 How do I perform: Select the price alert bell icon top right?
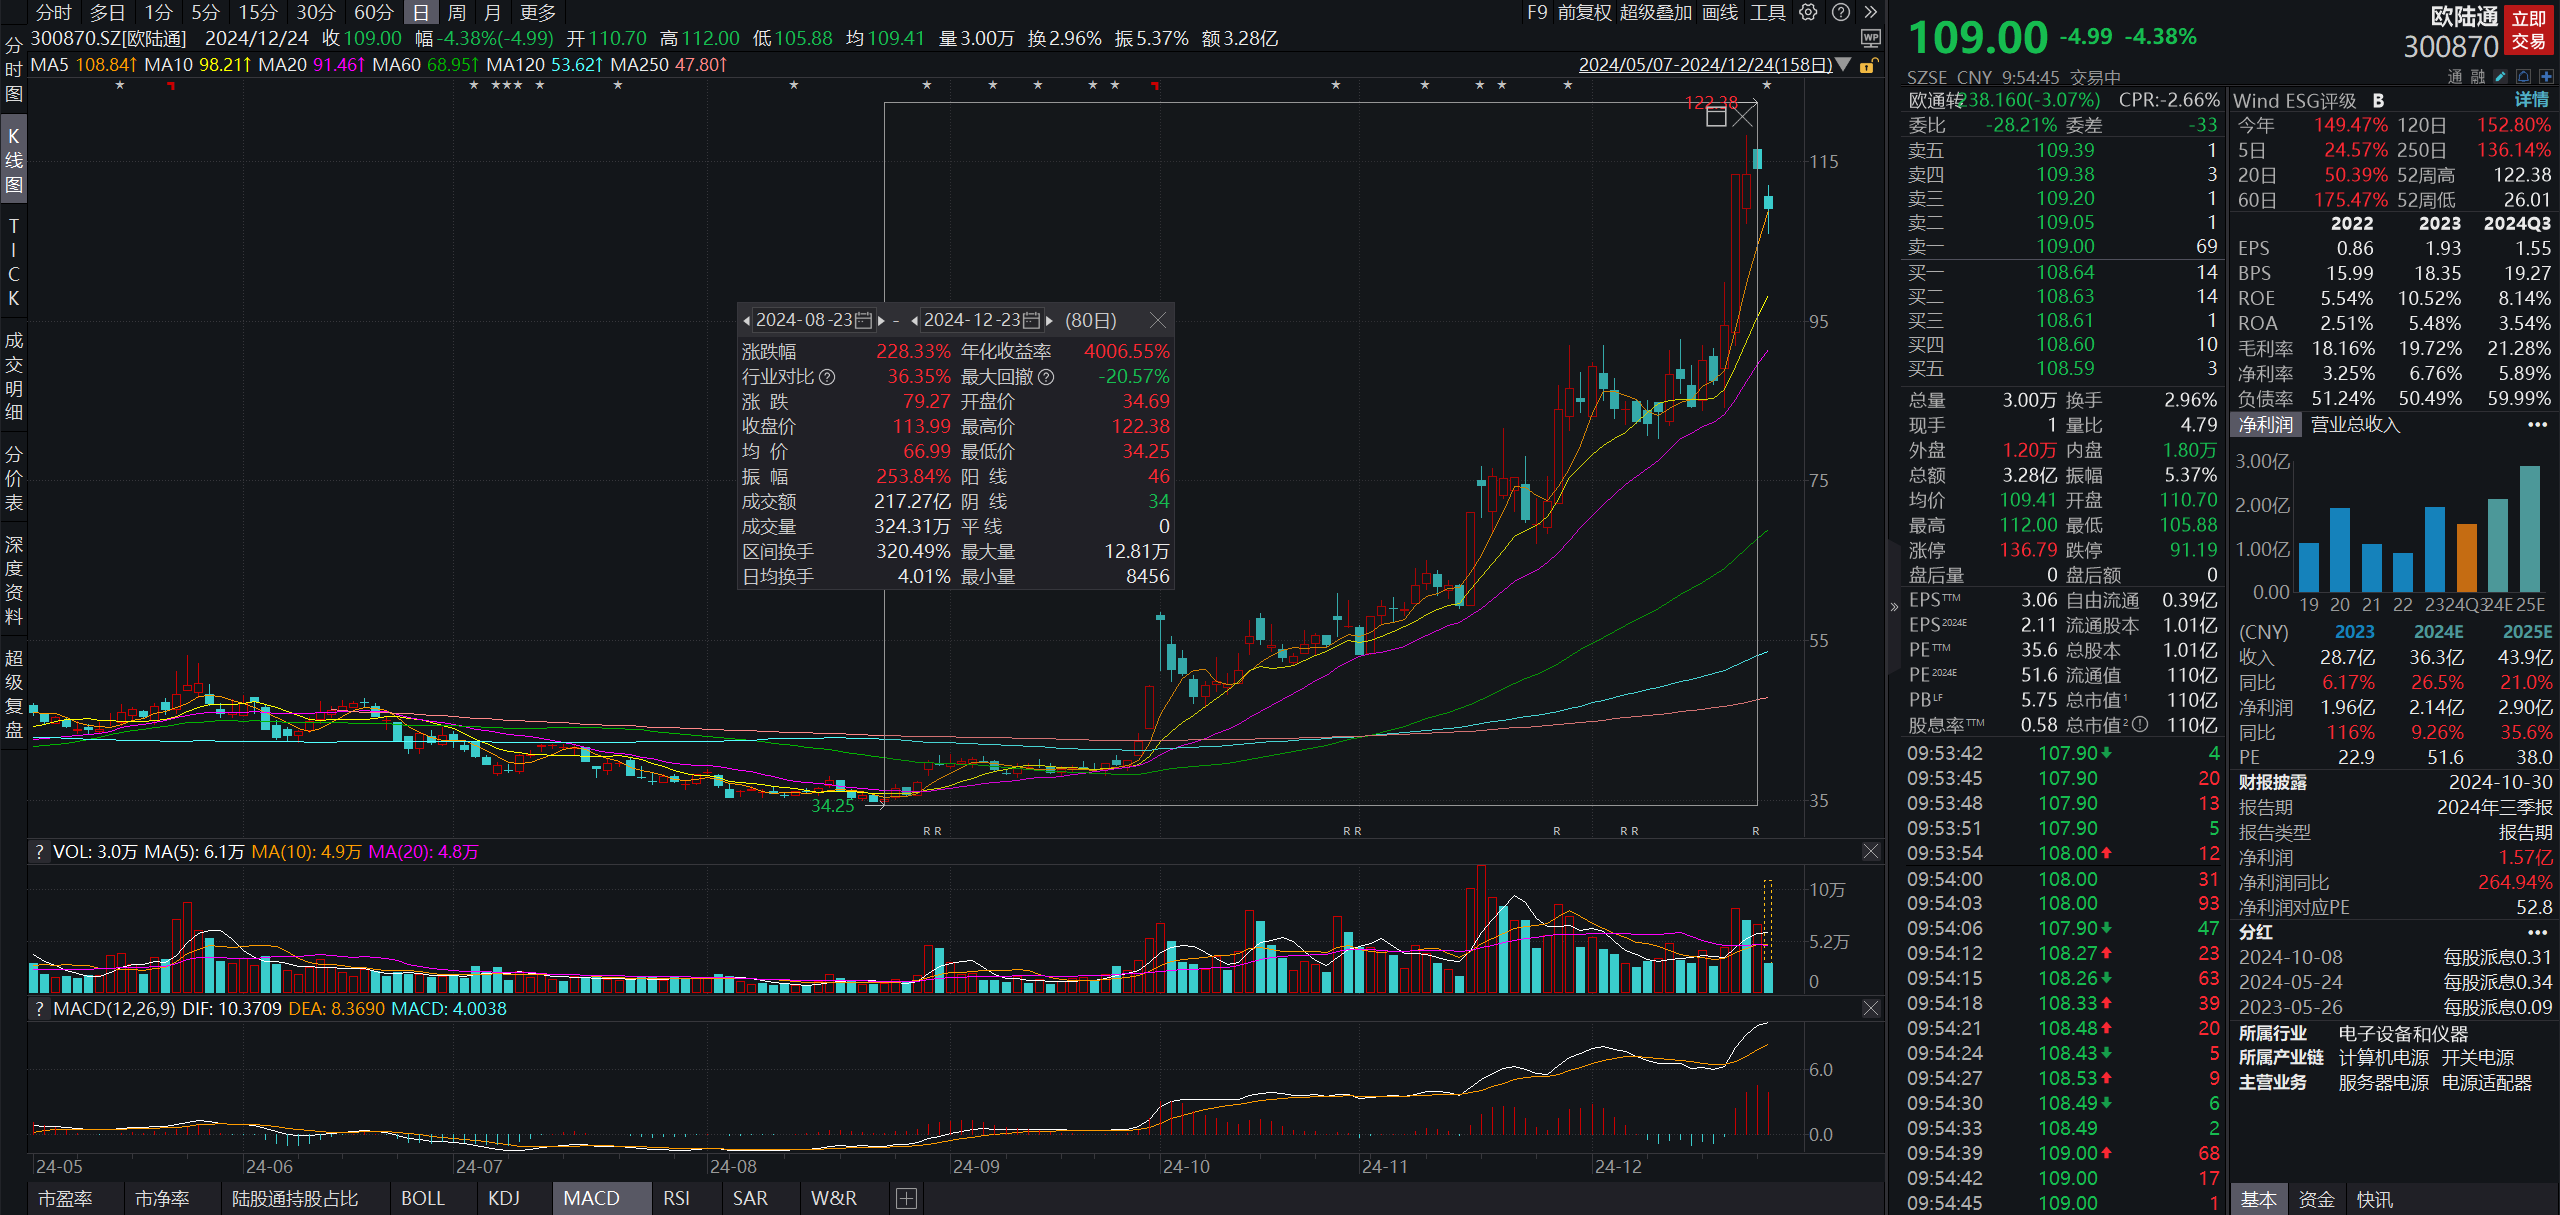click(x=2524, y=76)
